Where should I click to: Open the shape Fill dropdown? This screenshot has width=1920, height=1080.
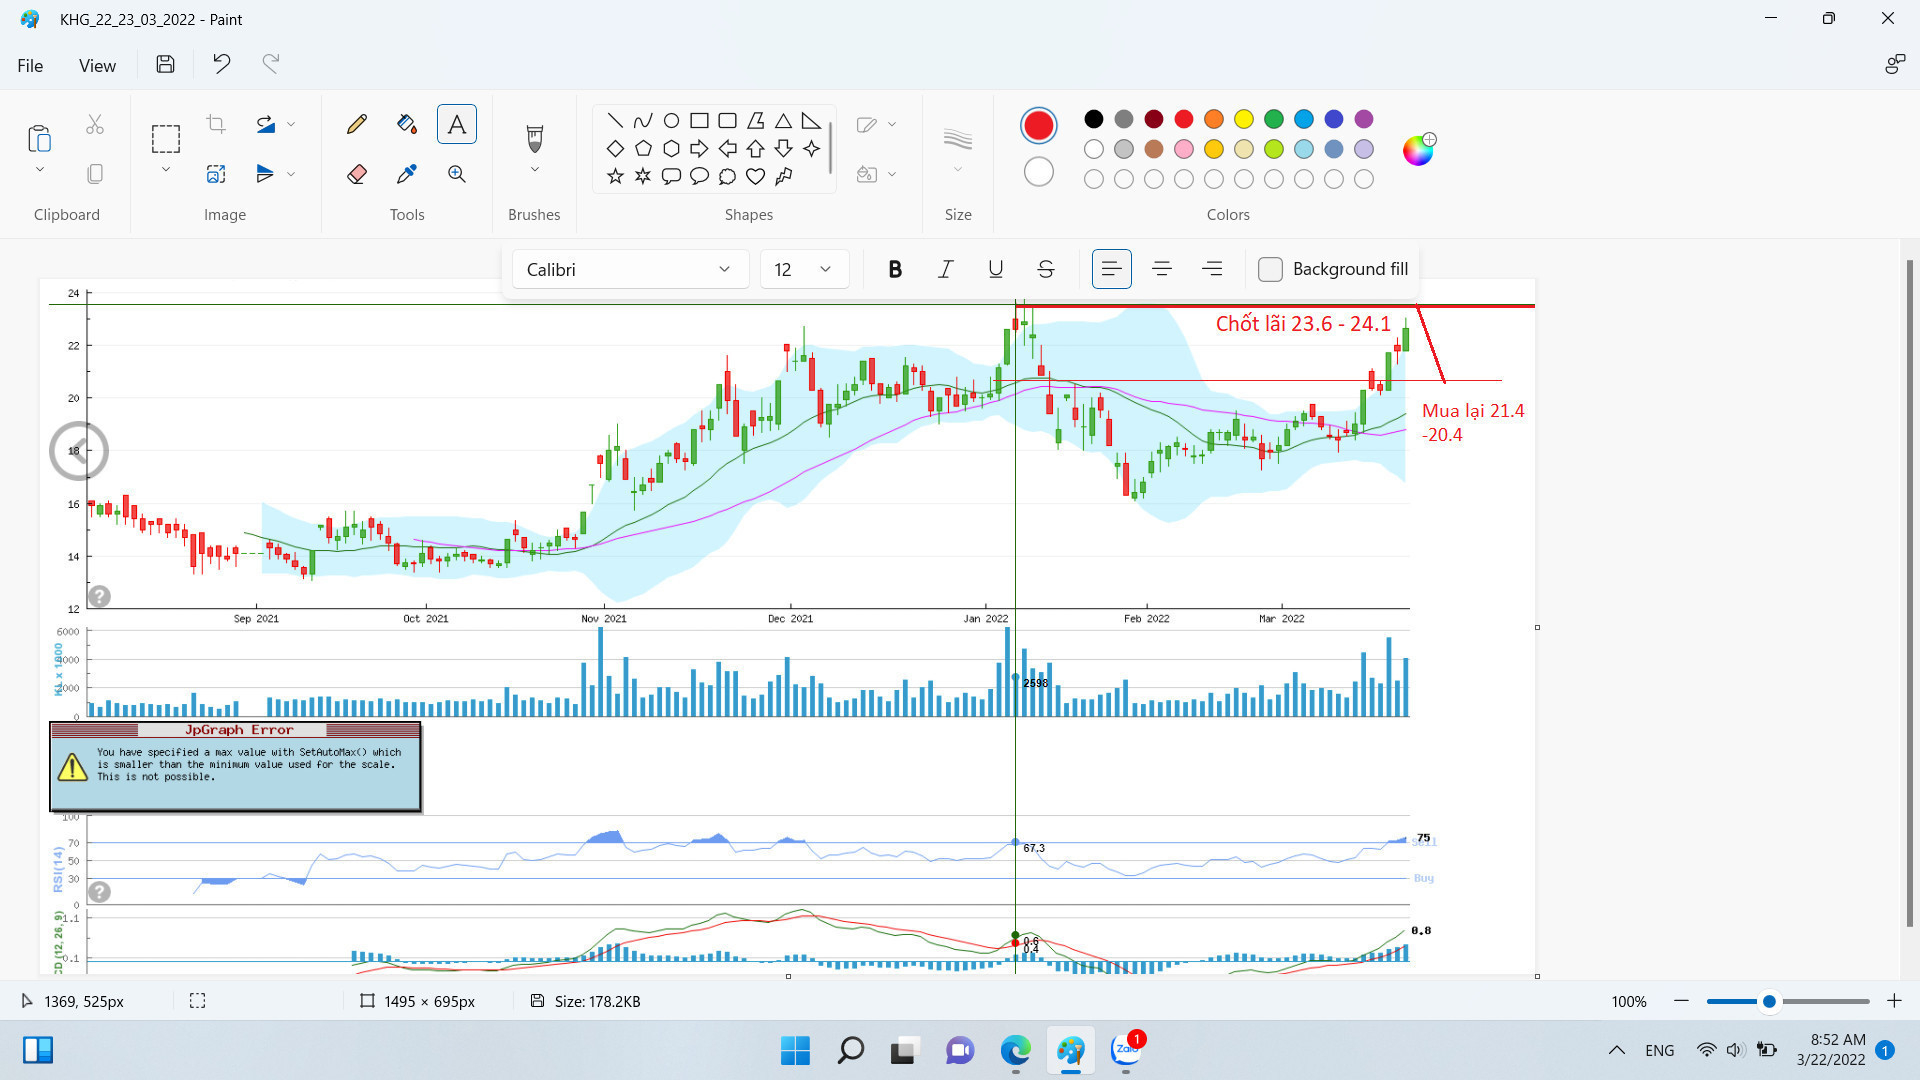[876, 174]
